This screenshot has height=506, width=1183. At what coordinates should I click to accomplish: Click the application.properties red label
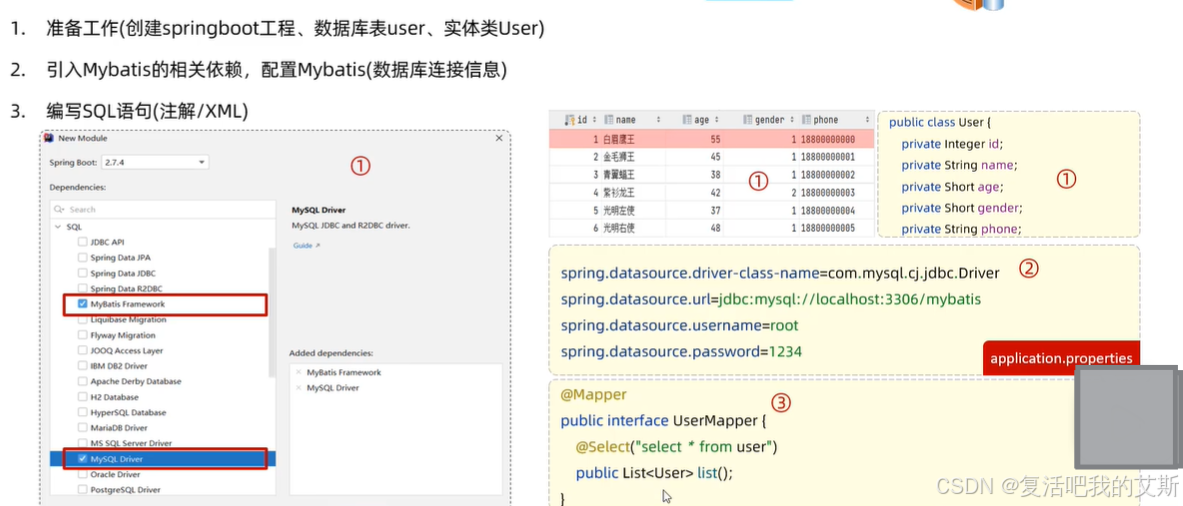[1061, 358]
